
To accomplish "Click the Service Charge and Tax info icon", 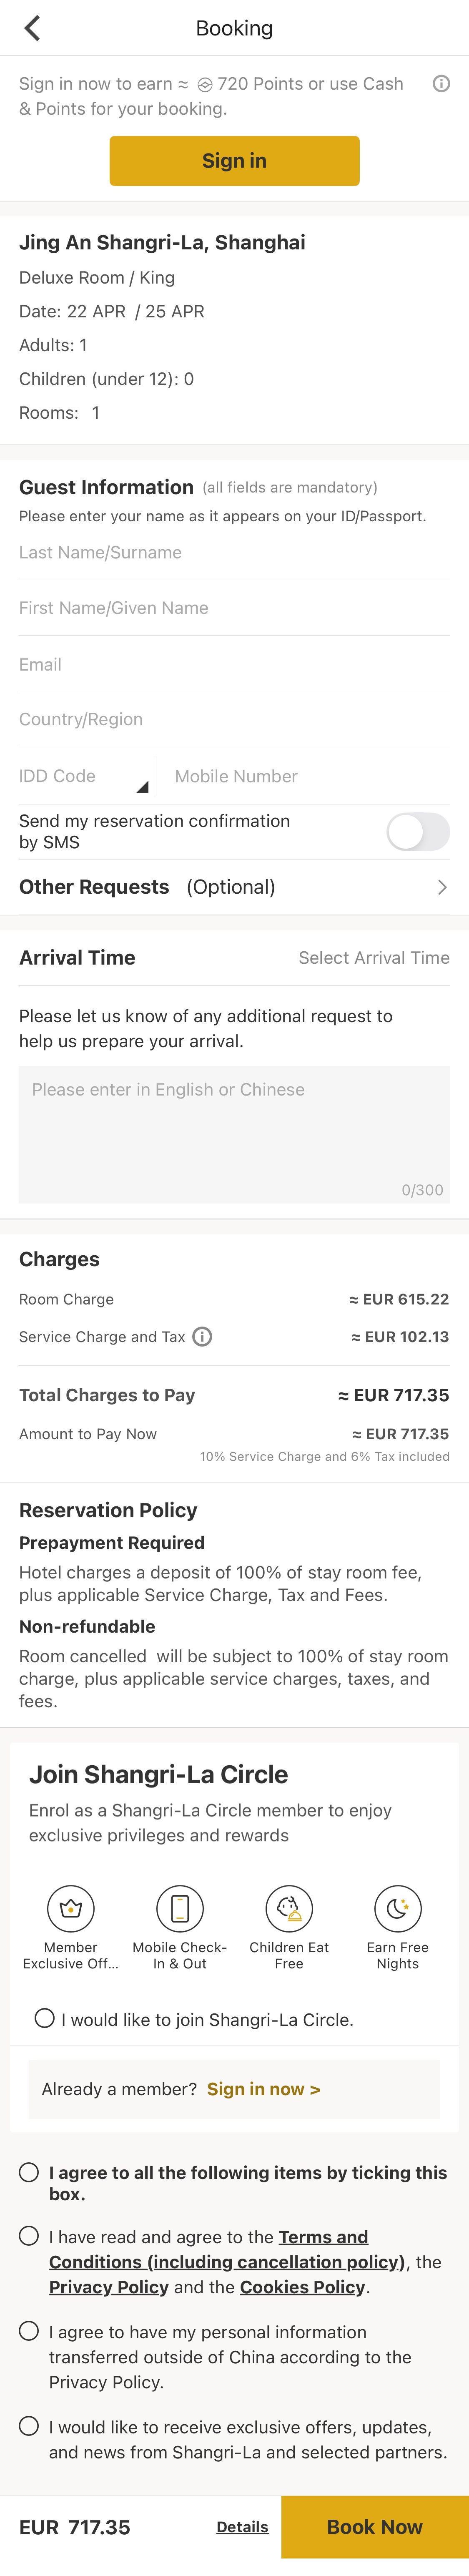I will coord(203,1337).
